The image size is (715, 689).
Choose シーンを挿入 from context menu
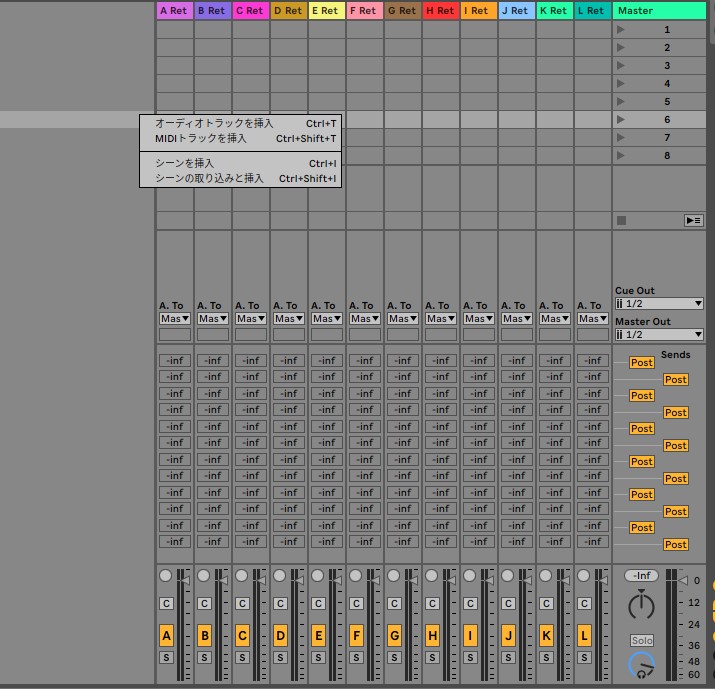coord(240,163)
